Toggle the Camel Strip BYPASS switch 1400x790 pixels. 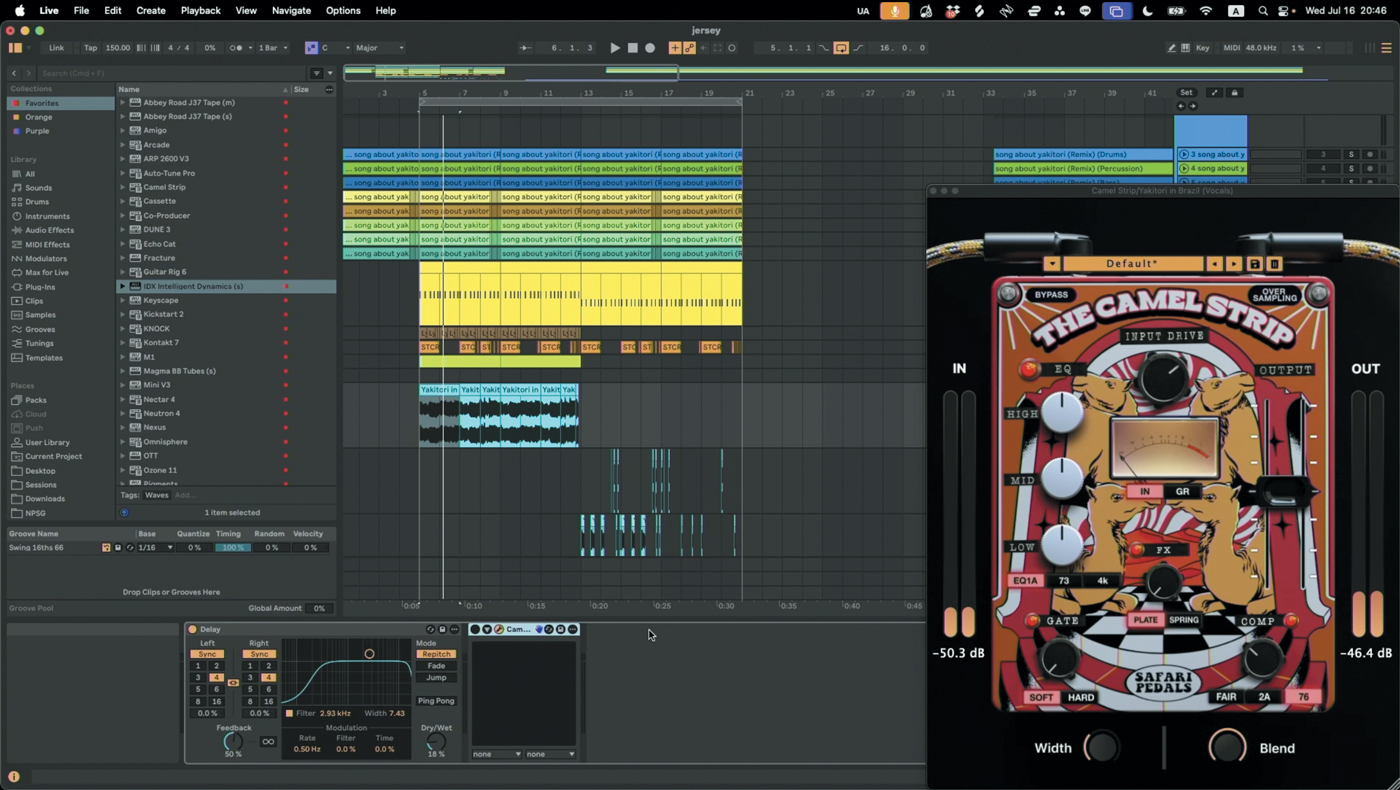pyautogui.click(x=1051, y=295)
